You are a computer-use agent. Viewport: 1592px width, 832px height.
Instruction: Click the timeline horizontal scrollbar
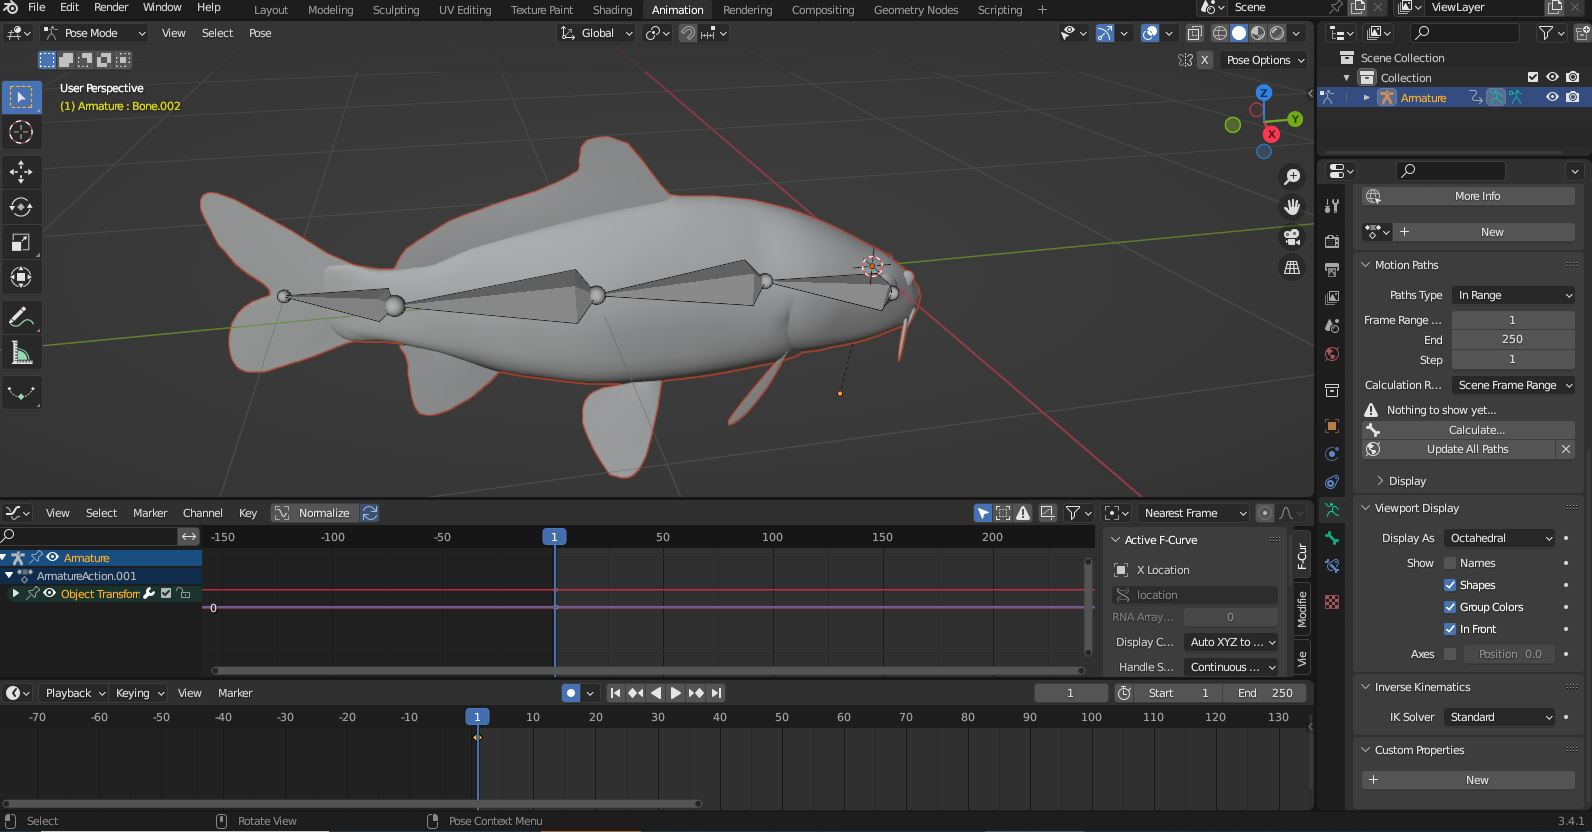[x=351, y=803]
